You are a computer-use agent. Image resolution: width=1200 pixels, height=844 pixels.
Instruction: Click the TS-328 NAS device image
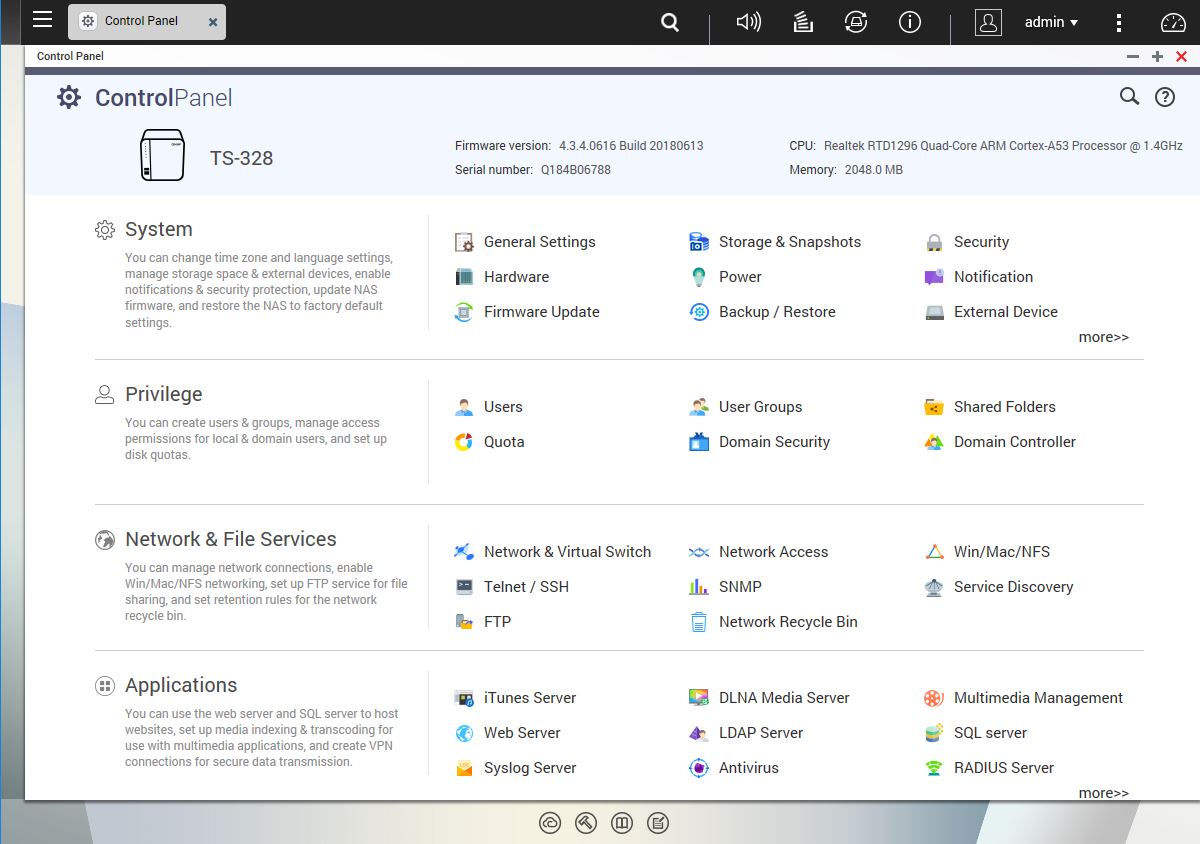[162, 156]
